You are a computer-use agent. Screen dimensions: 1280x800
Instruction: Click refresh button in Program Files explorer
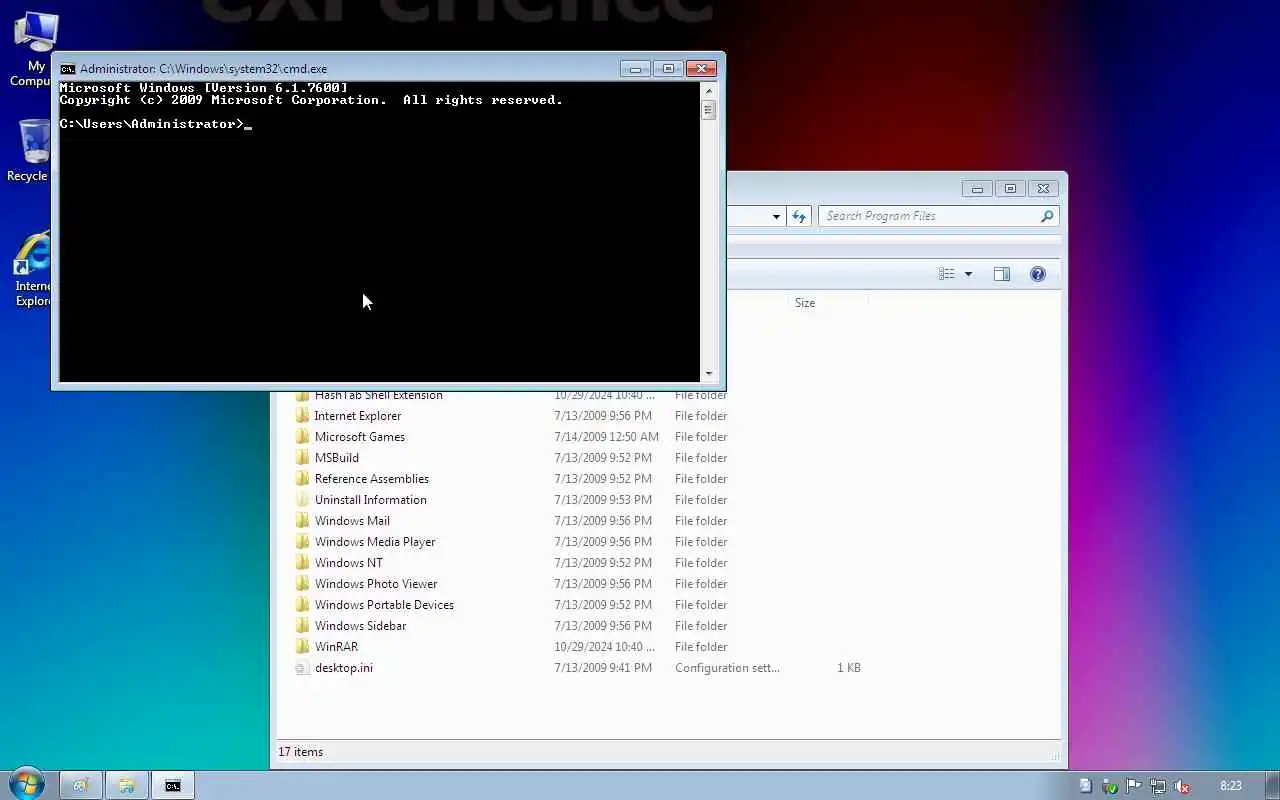798,216
